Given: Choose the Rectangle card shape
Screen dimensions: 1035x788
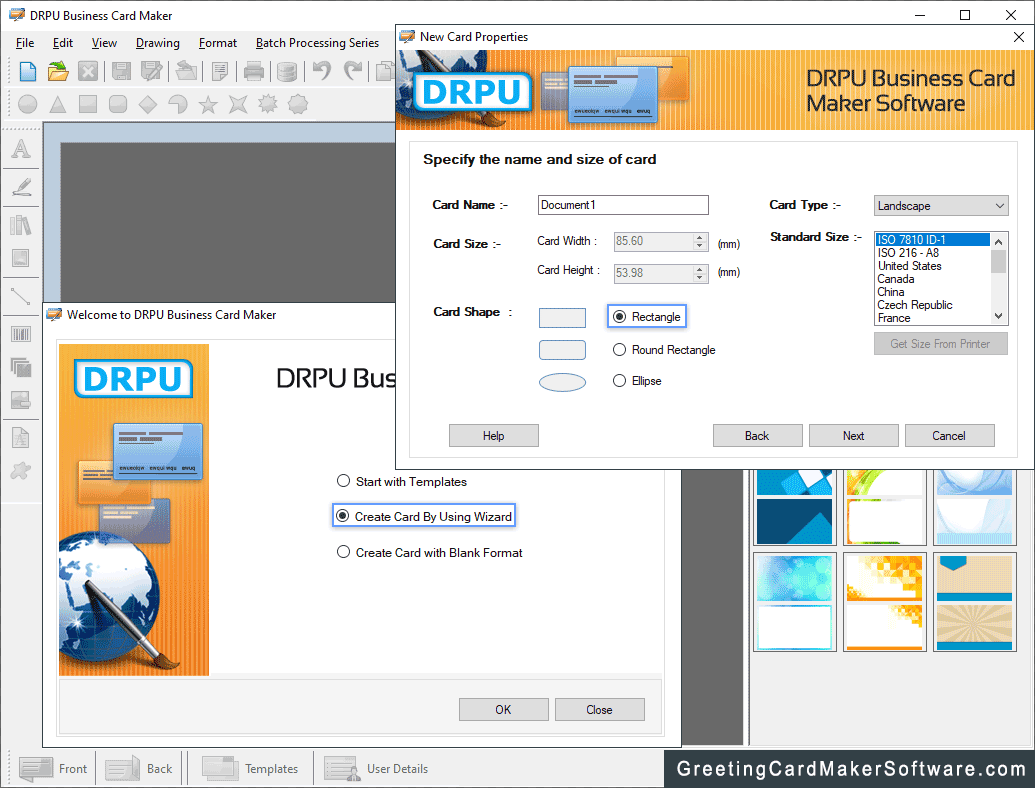Looking at the screenshot, I should pos(648,317).
